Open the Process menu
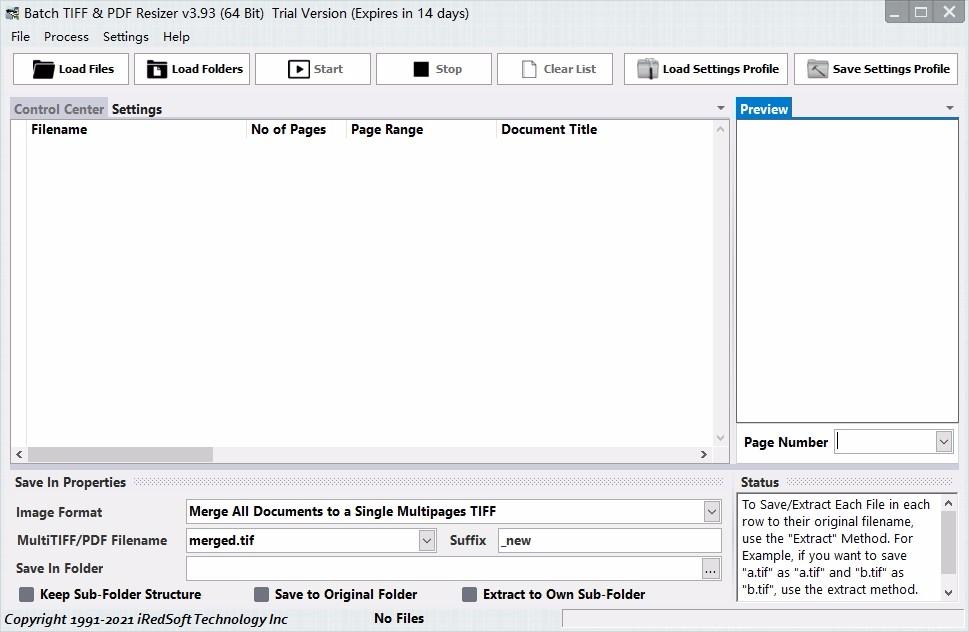Screen dimensions: 969x632 [66, 37]
